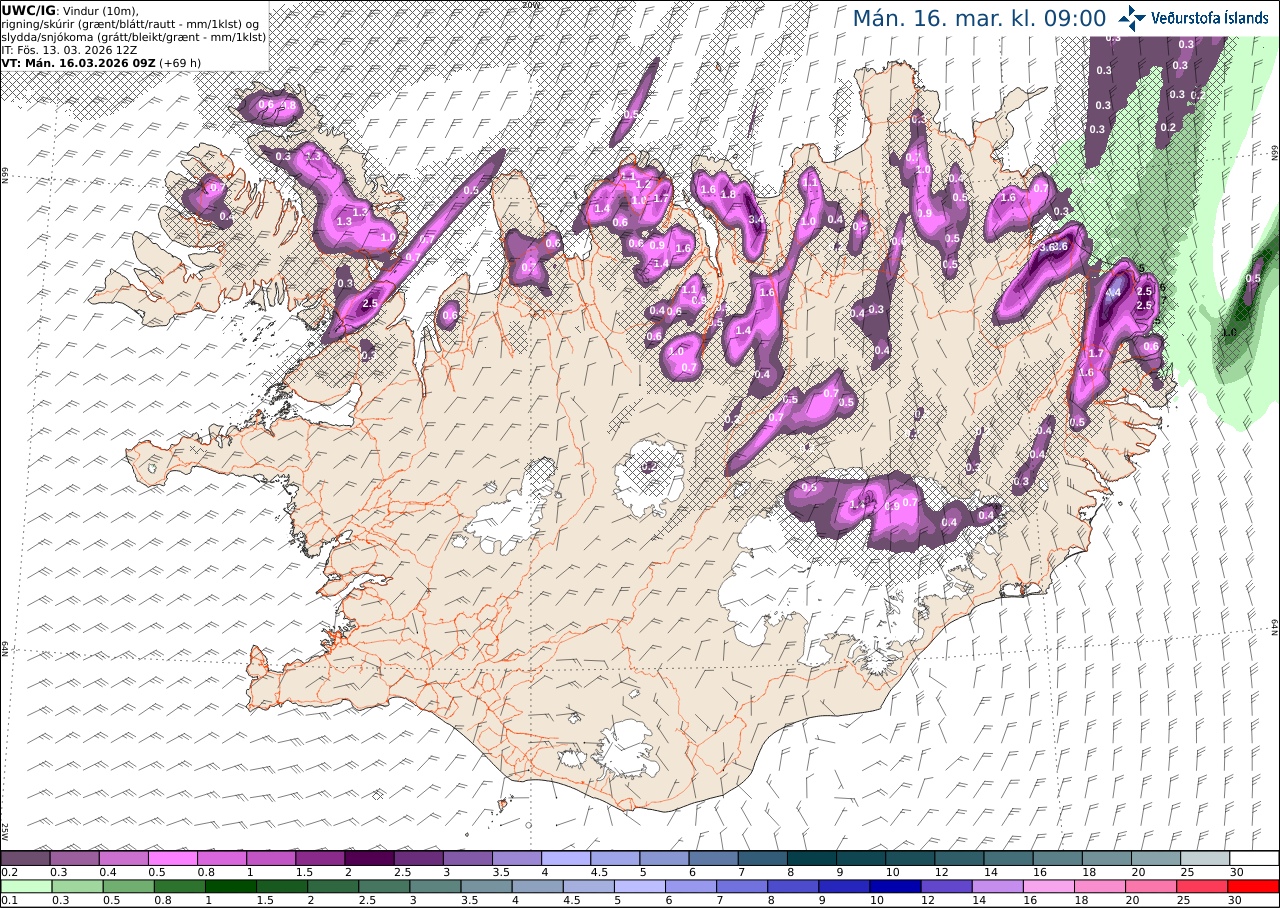
Task: Click the dusky purple 0.2 swatch in upper legend
Action: point(25,858)
